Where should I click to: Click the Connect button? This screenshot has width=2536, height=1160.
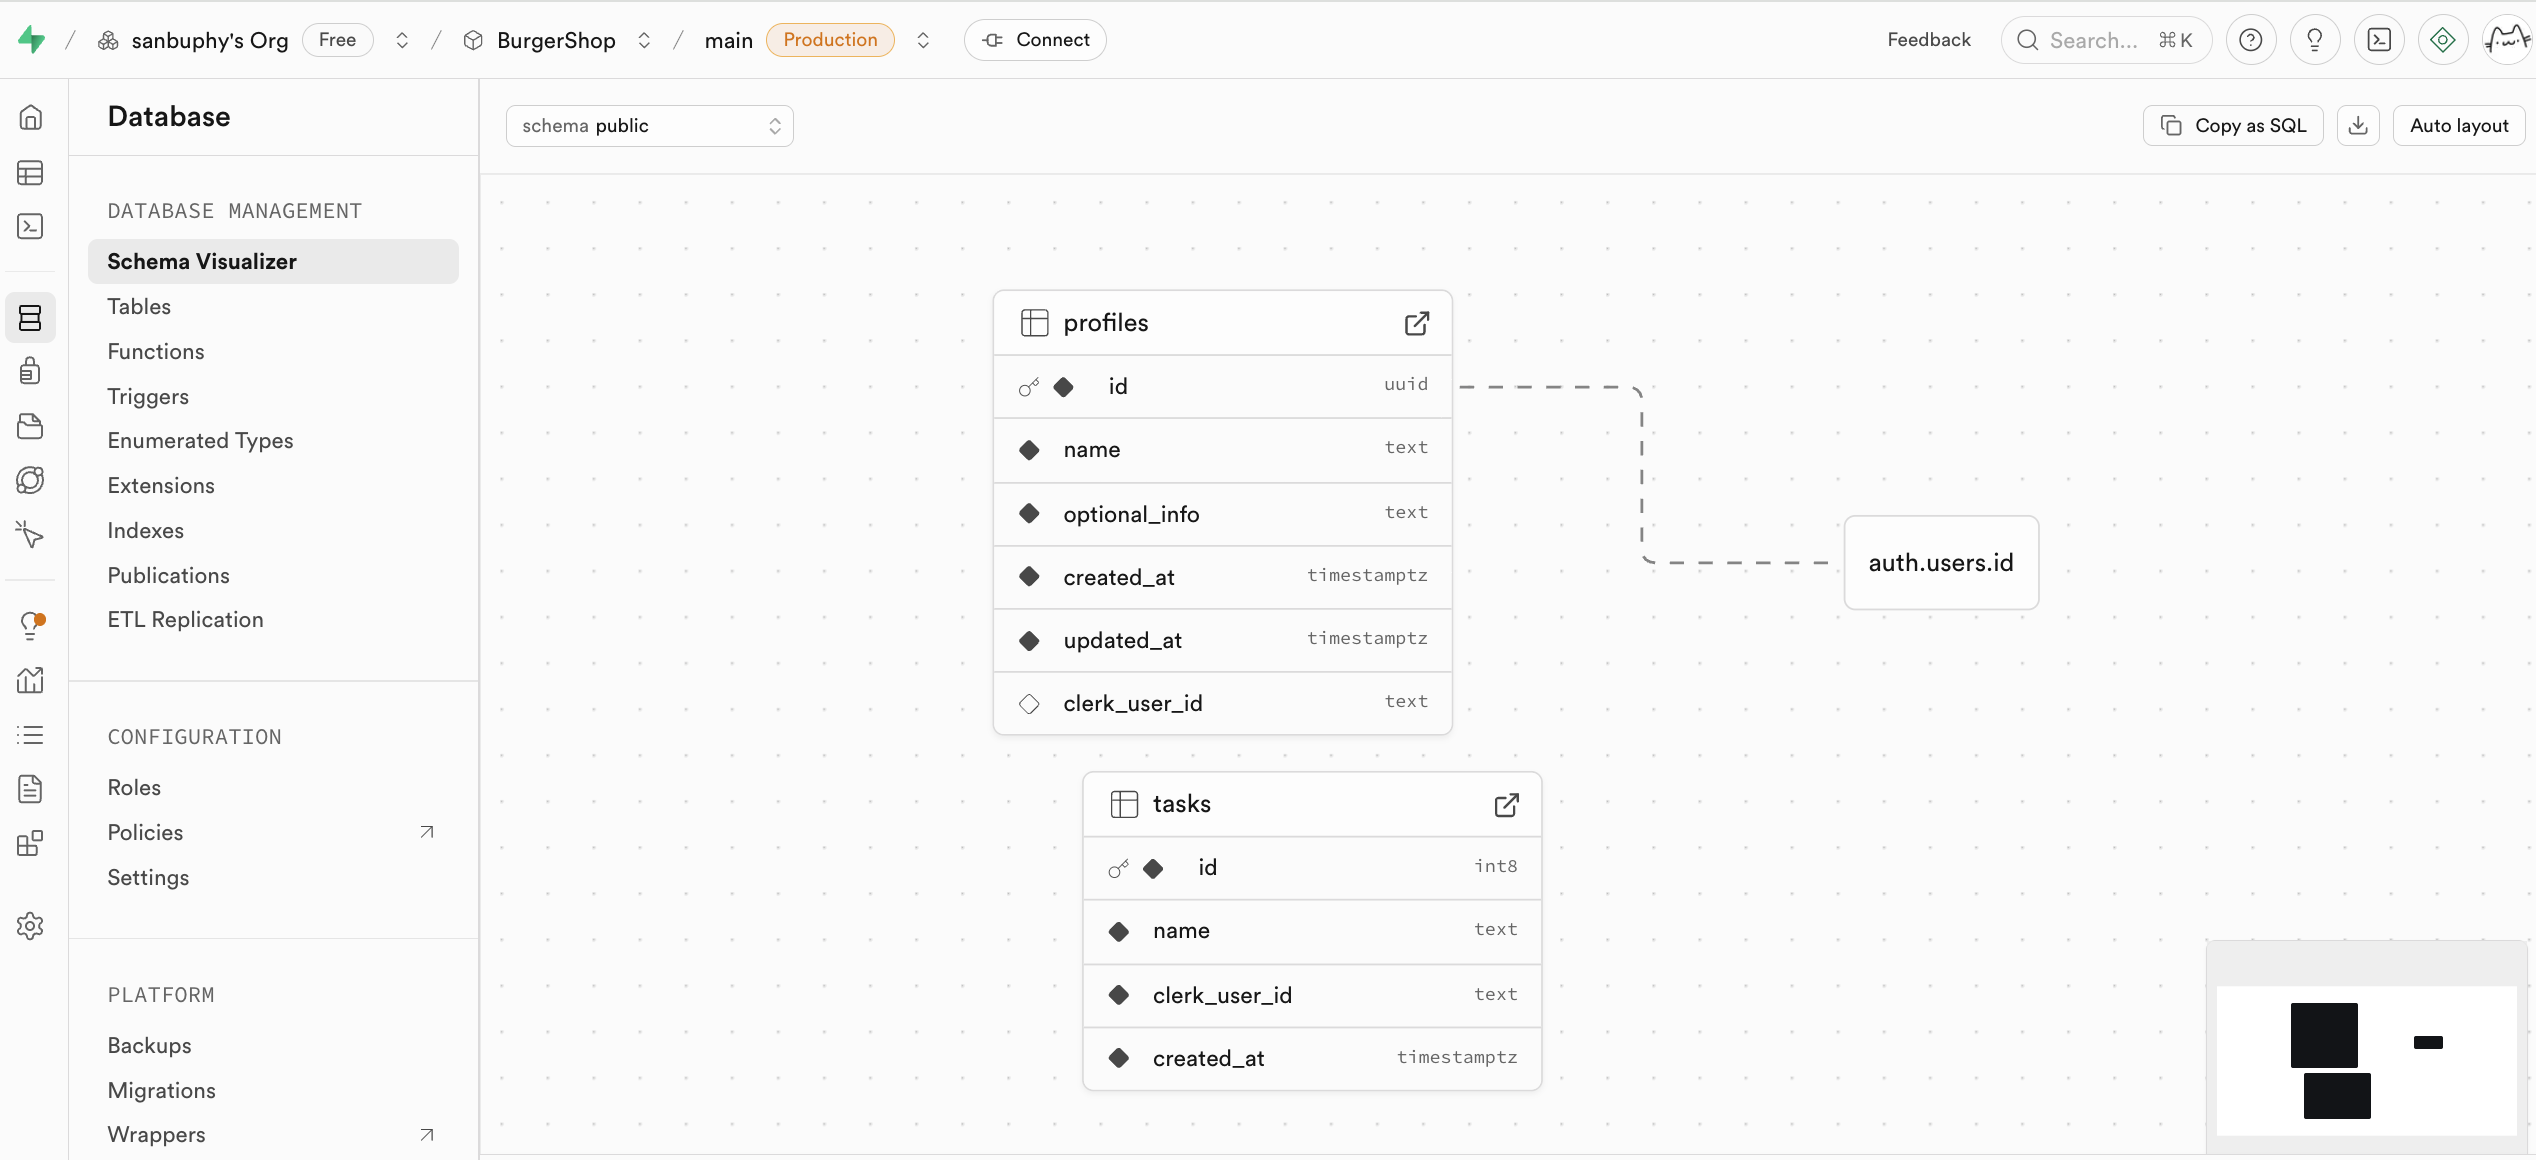(1035, 40)
